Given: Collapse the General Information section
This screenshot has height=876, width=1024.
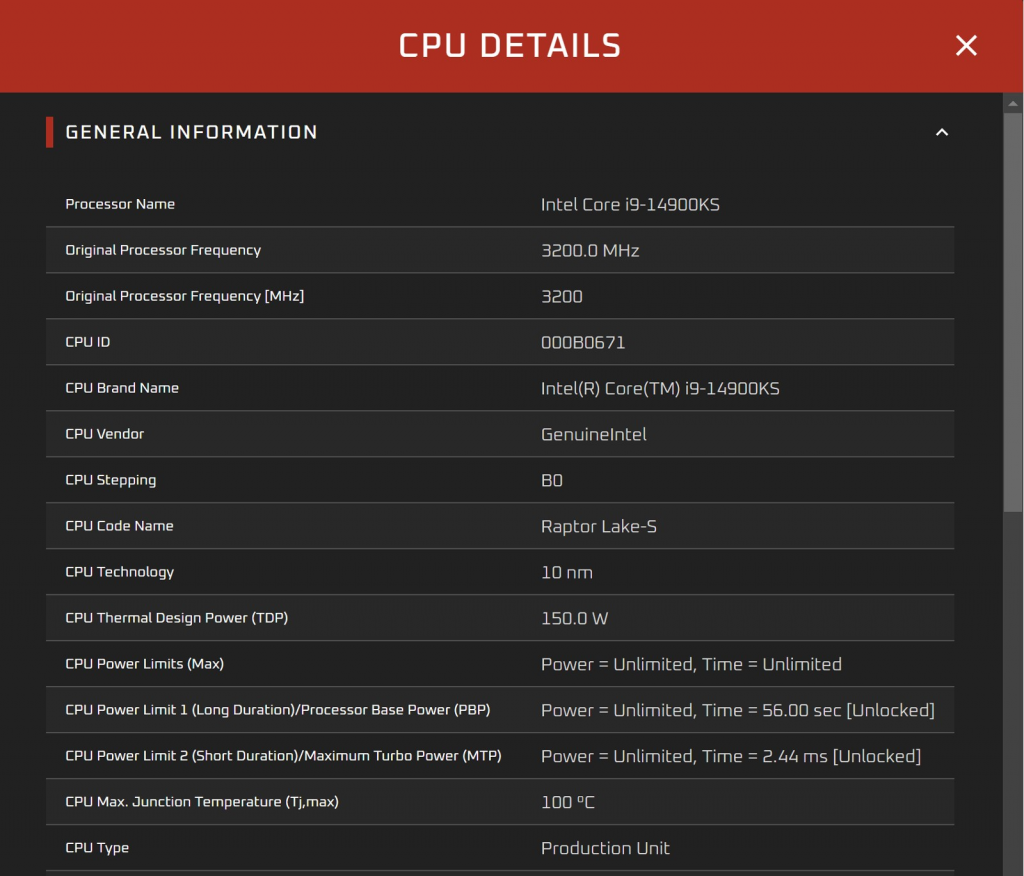Looking at the screenshot, I should (942, 133).
